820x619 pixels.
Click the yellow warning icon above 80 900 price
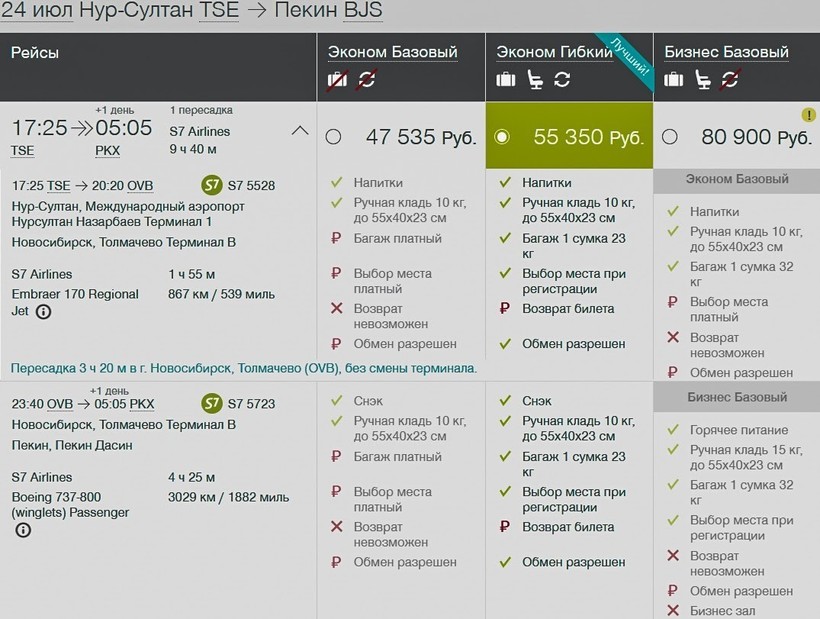pos(808,115)
